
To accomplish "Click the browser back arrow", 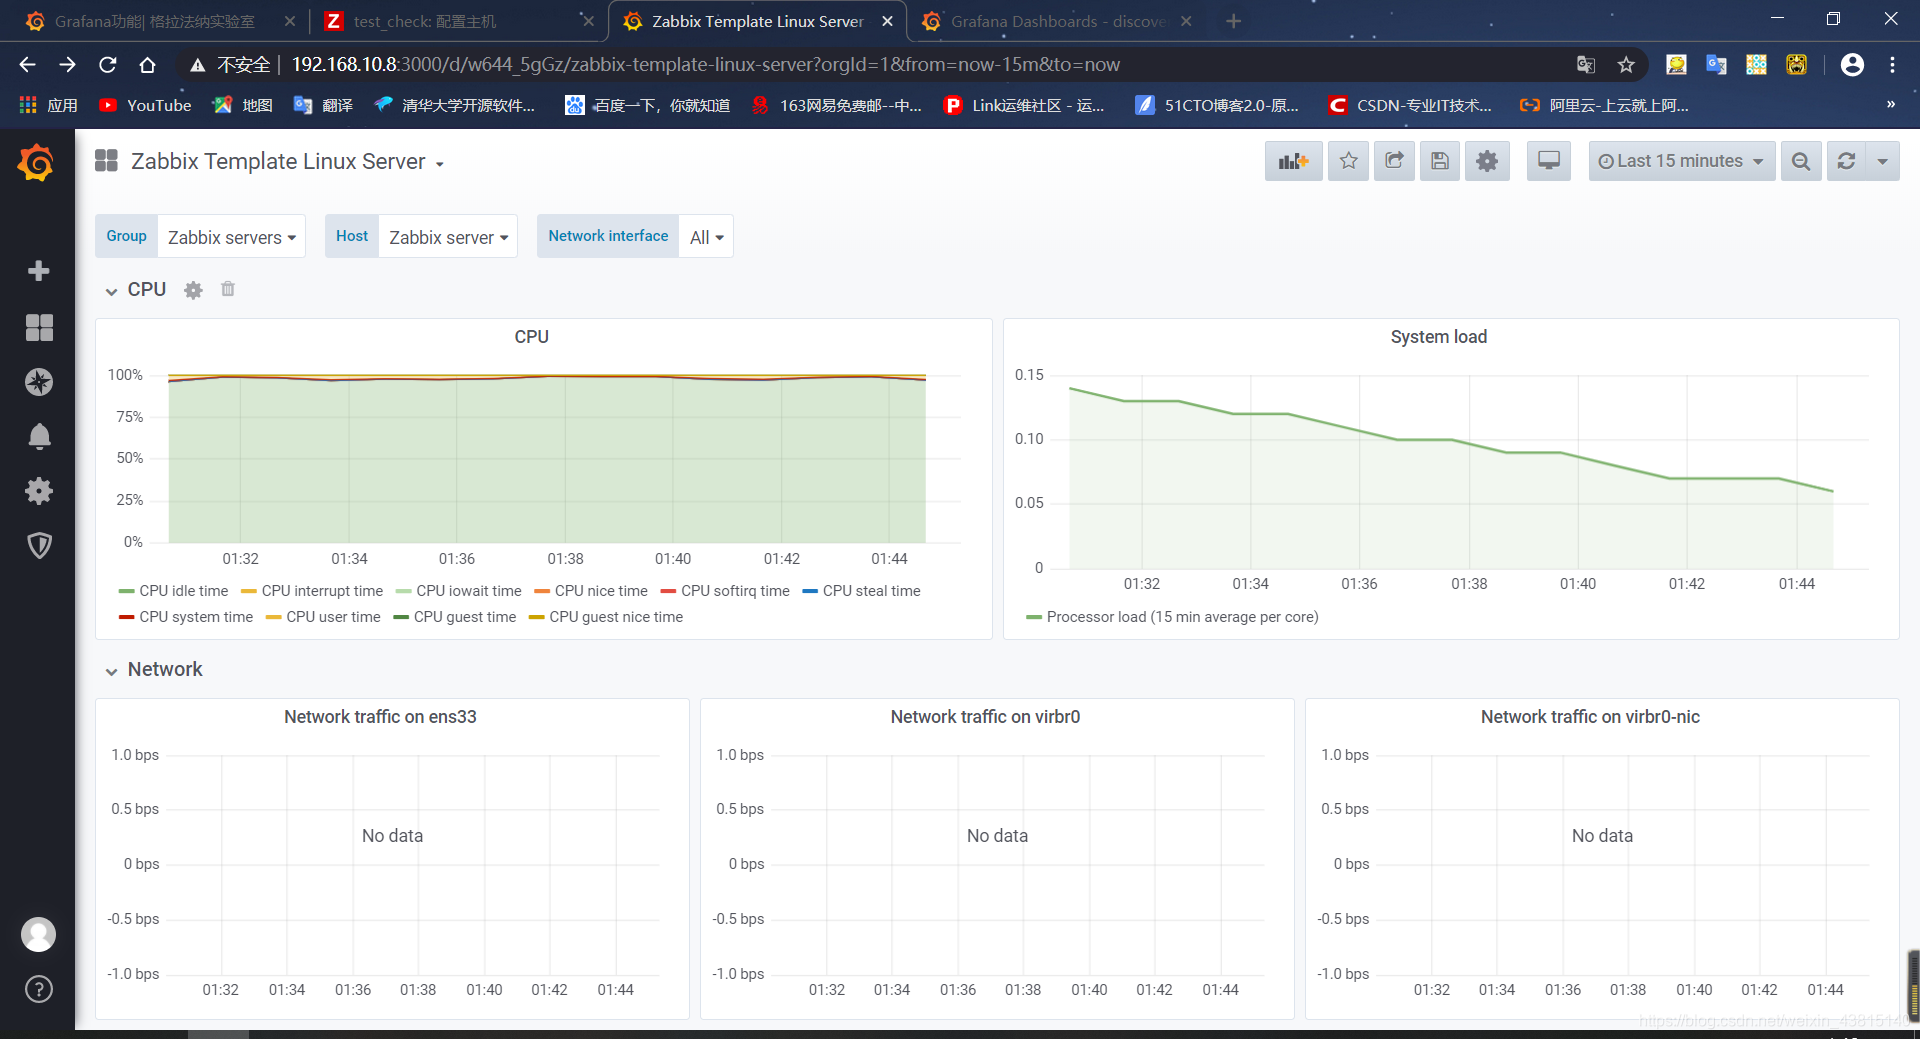I will tap(27, 65).
